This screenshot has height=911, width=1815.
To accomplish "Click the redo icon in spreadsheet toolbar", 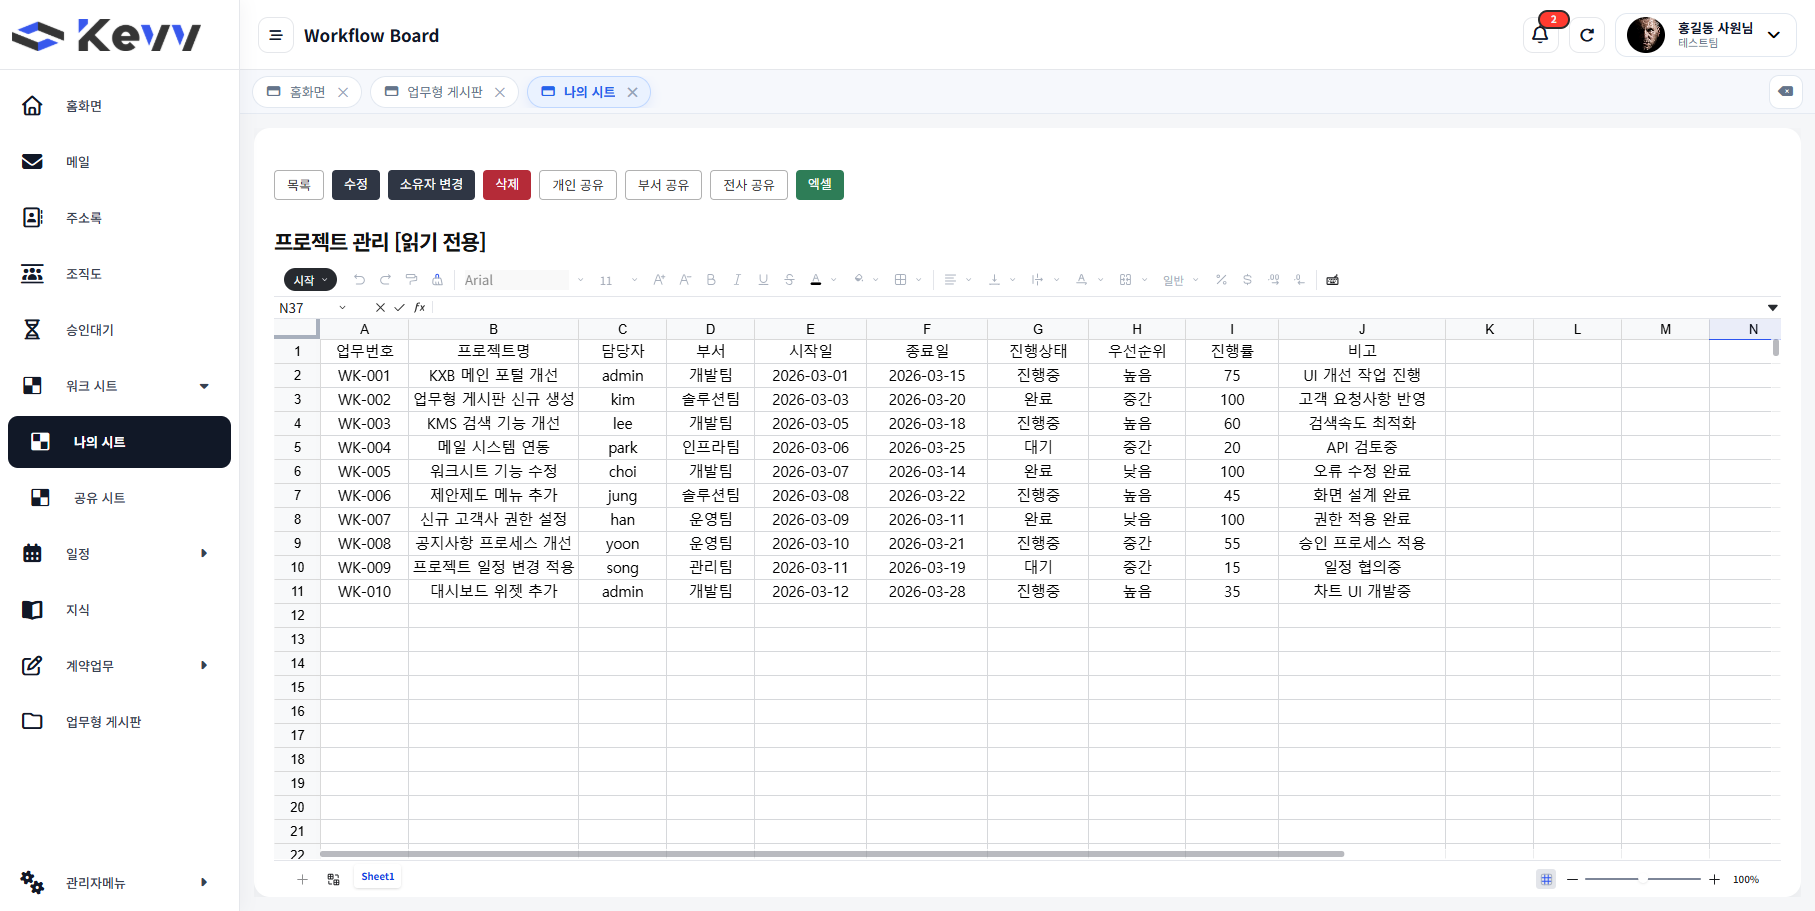I will point(385,280).
